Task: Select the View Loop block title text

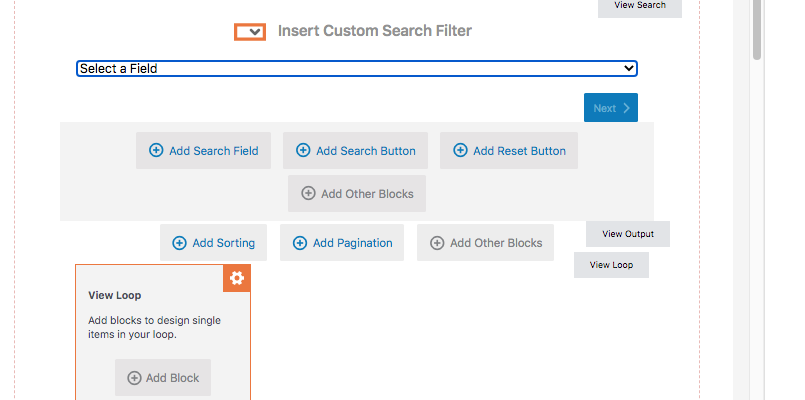Action: (115, 296)
